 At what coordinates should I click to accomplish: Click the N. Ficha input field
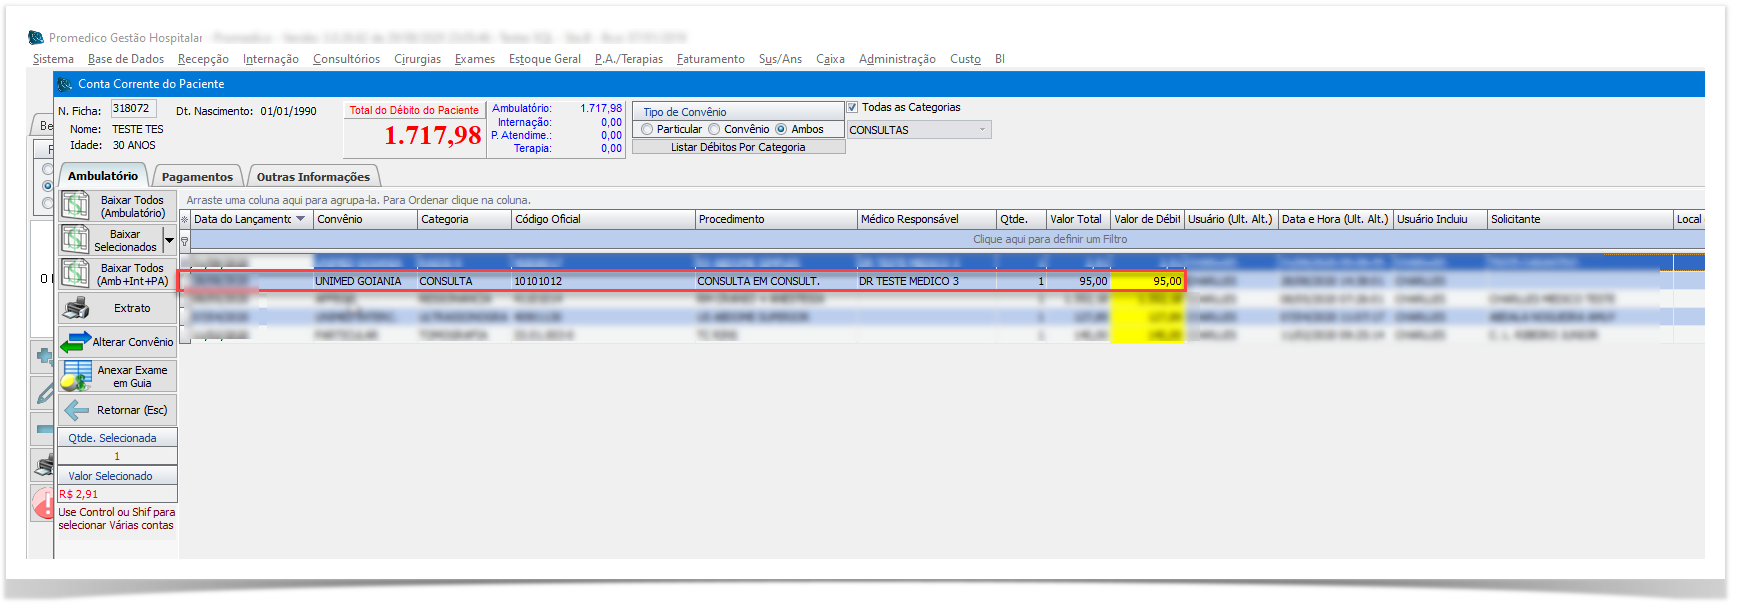[133, 109]
